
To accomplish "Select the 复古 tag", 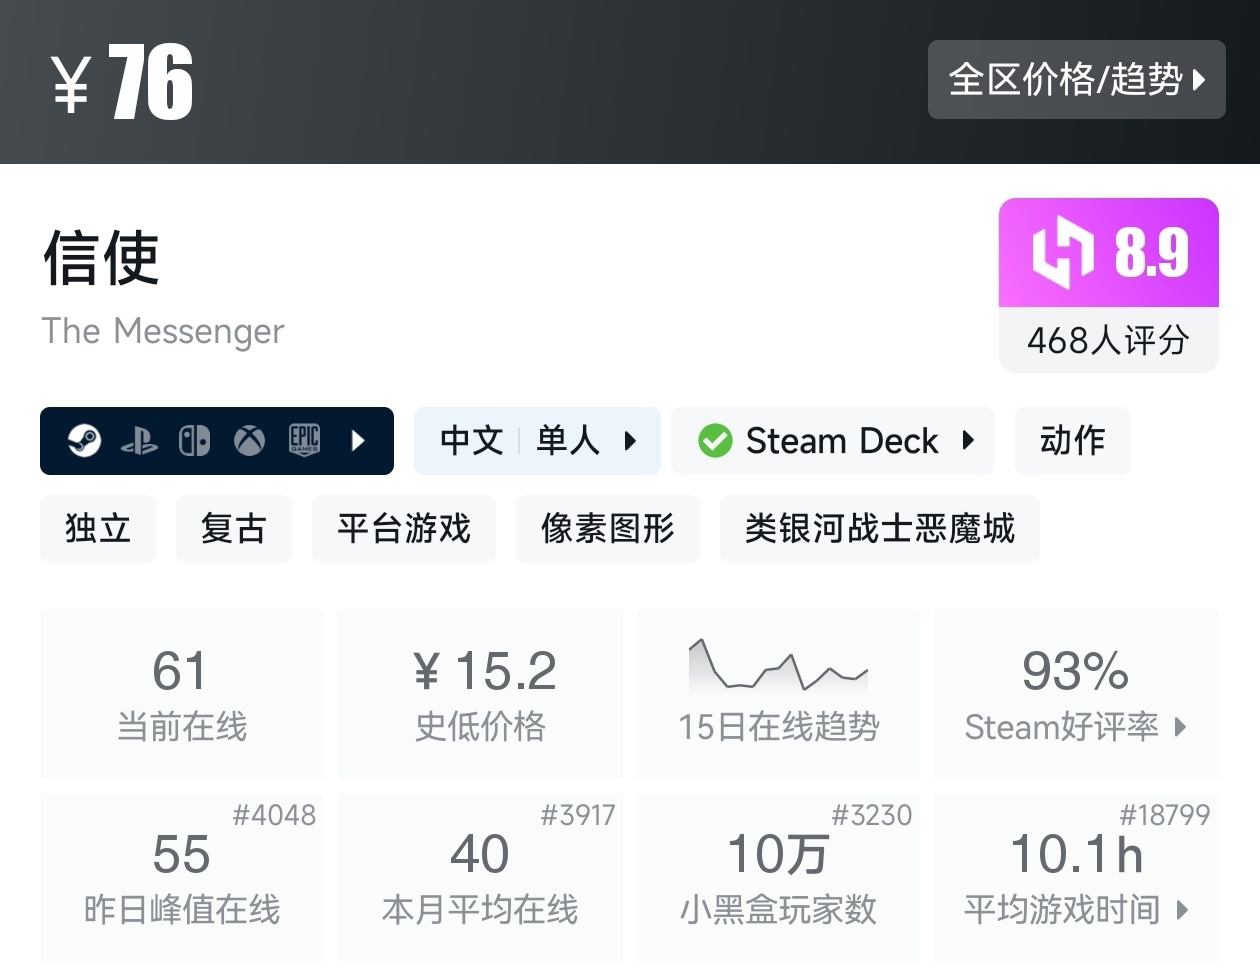I will point(234,528).
